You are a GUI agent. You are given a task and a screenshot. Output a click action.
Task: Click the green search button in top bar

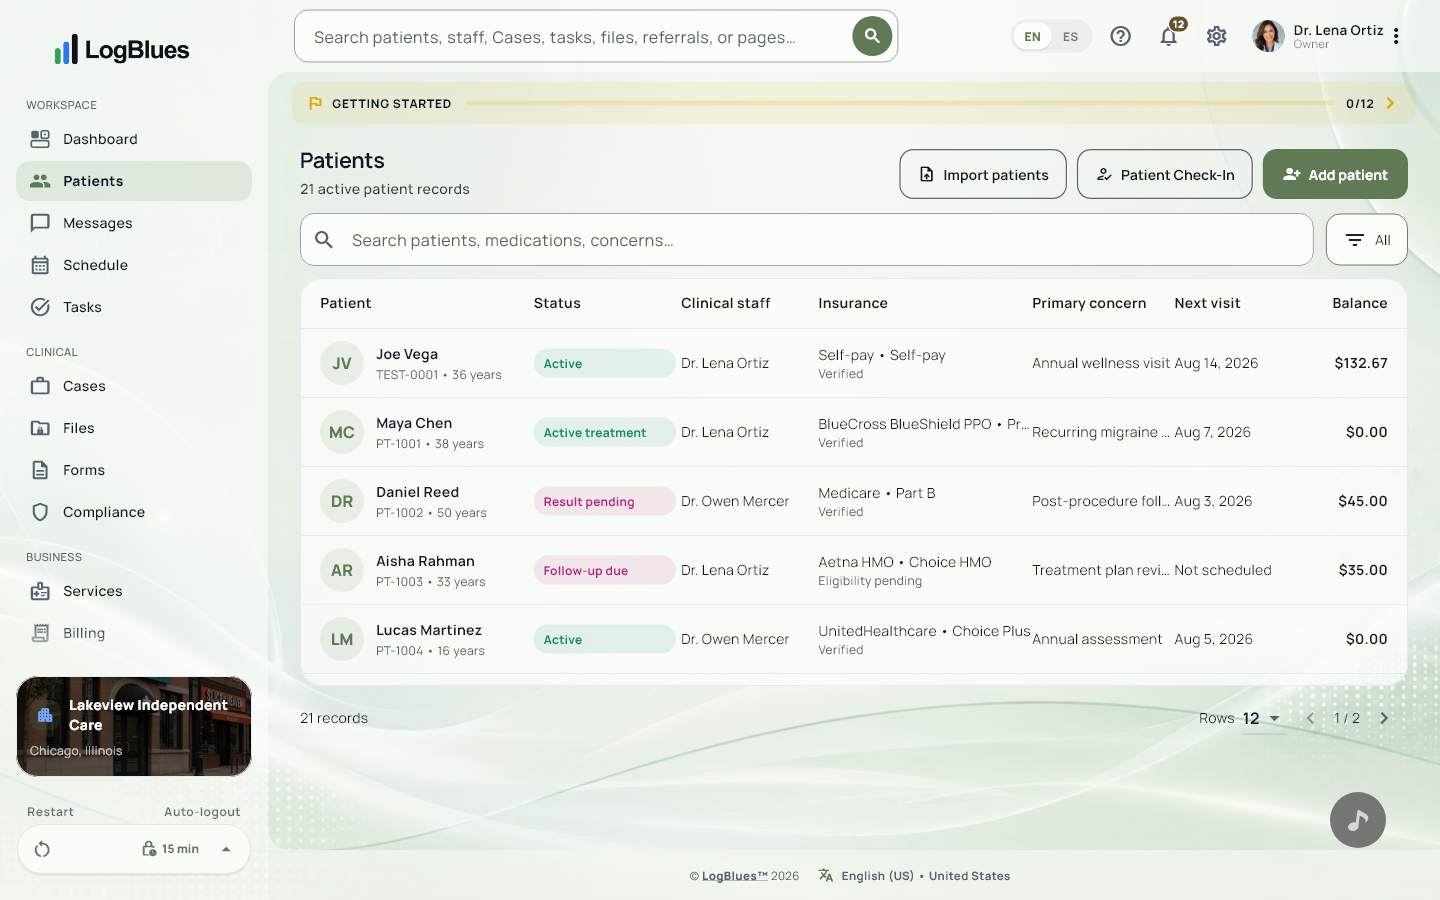click(x=872, y=36)
